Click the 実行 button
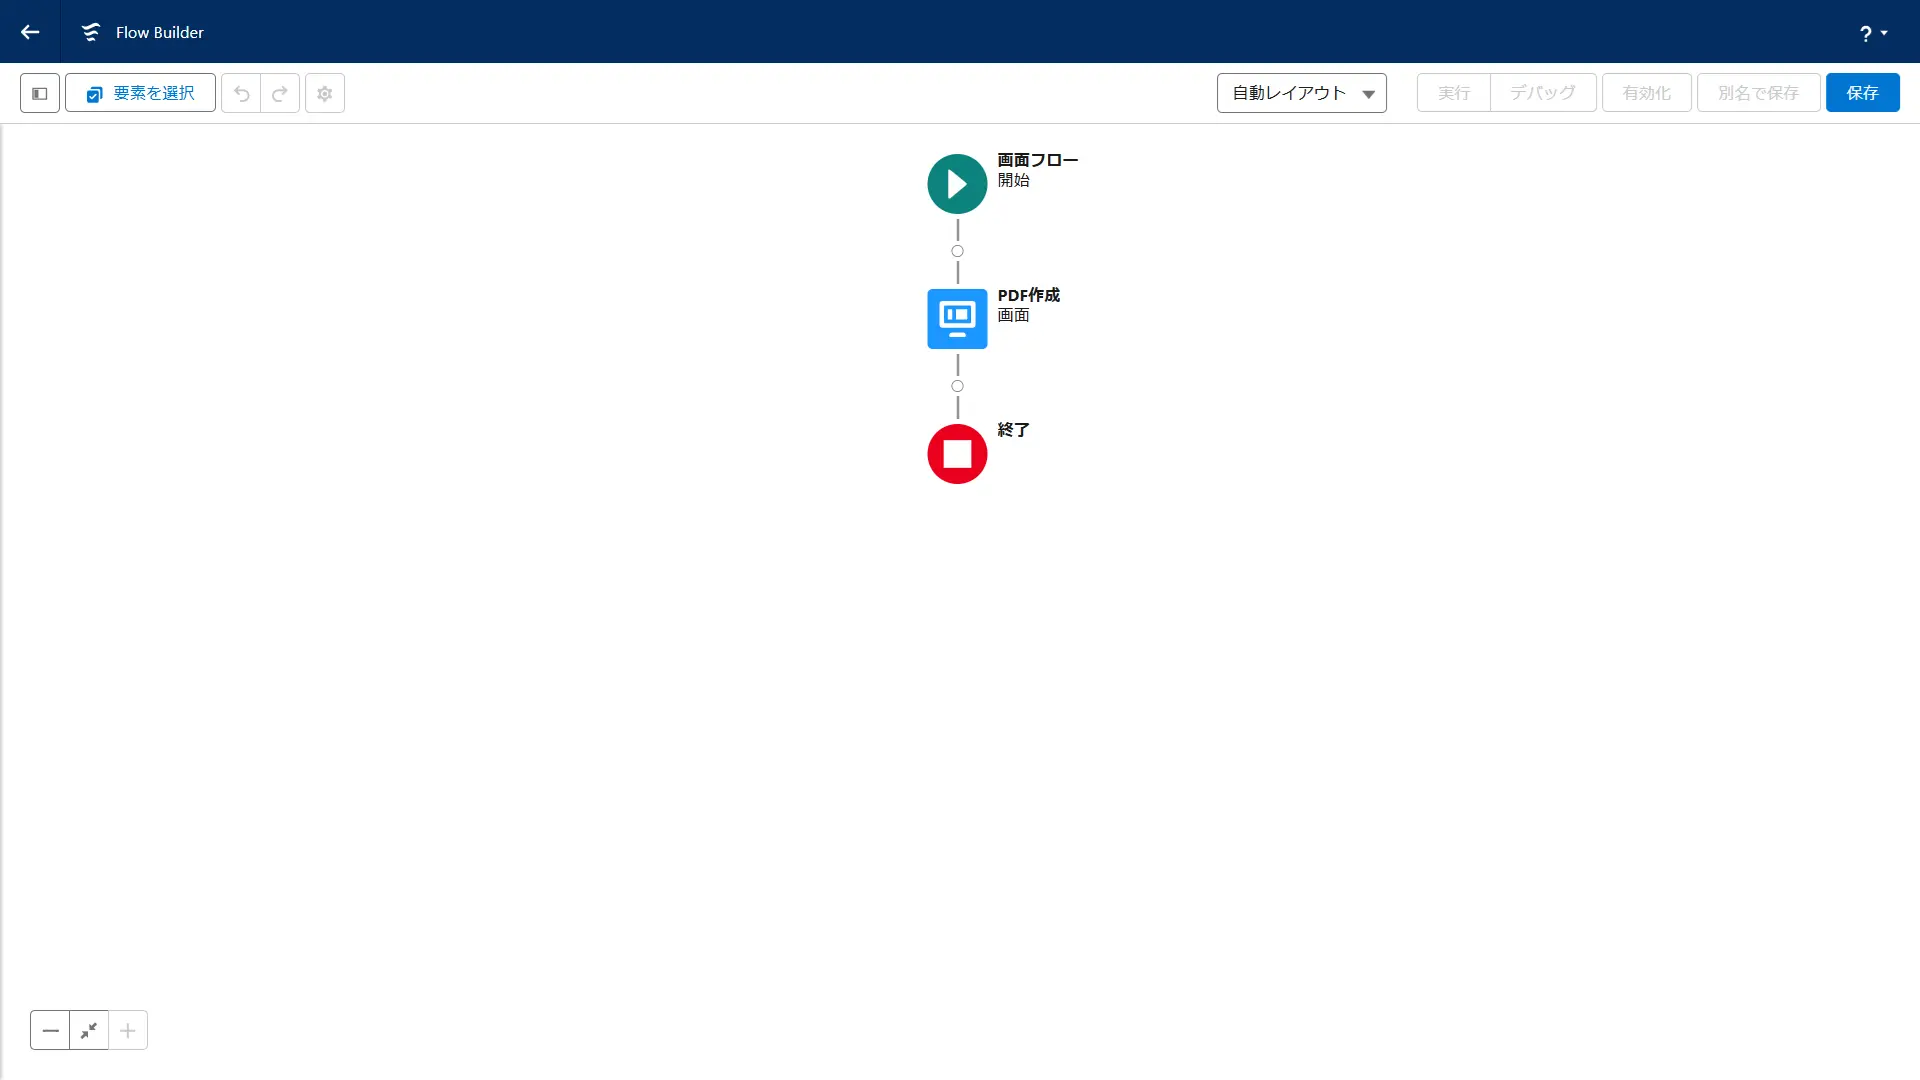This screenshot has height=1080, width=1920. pyautogui.click(x=1453, y=93)
